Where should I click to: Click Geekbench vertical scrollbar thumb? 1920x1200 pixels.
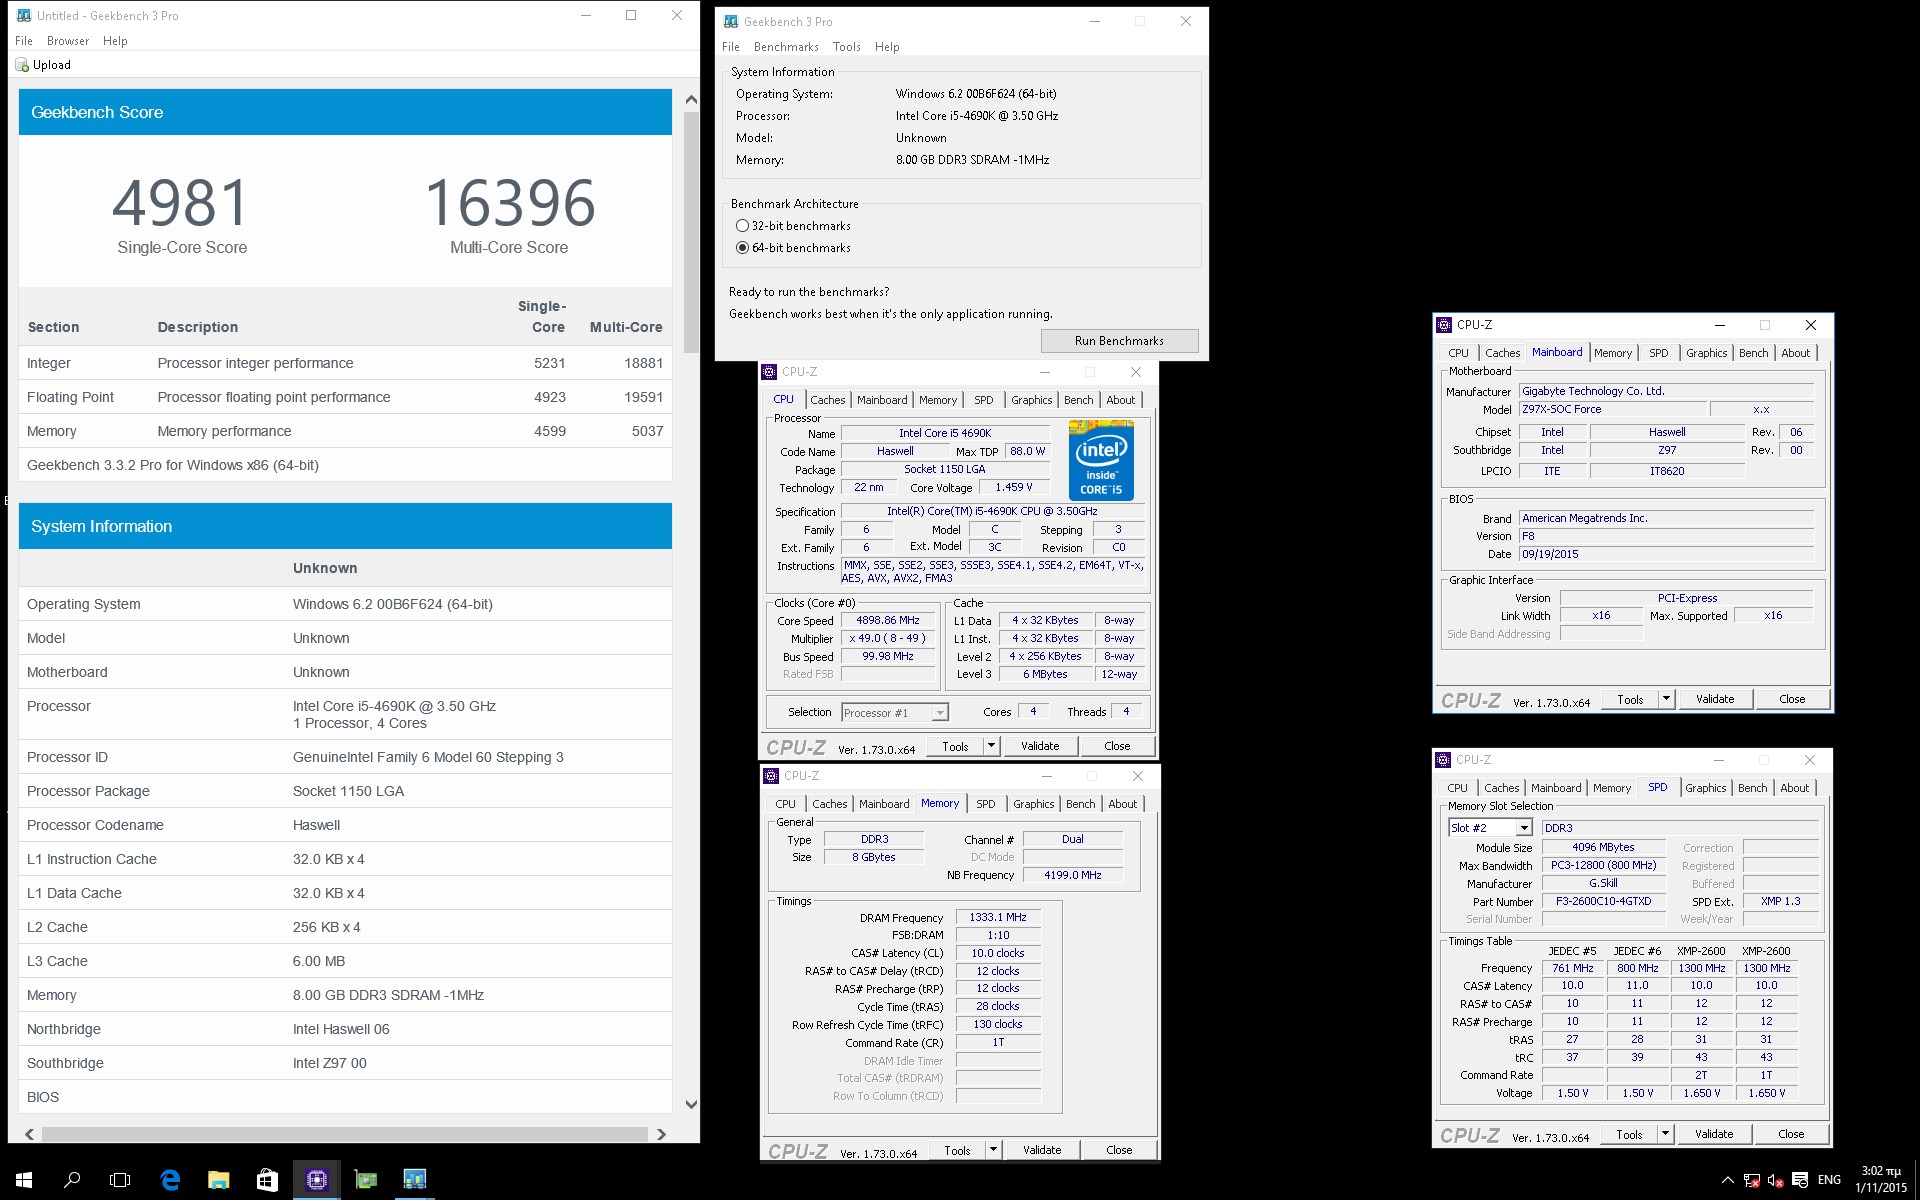(x=691, y=231)
